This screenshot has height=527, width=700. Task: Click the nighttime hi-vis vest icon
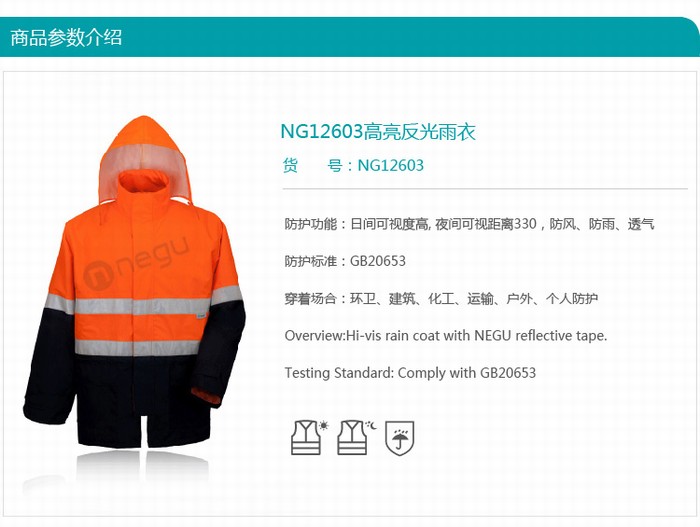click(x=356, y=437)
